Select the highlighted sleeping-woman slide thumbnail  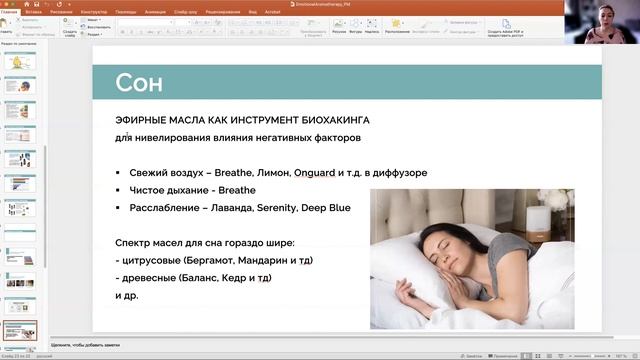20,331
